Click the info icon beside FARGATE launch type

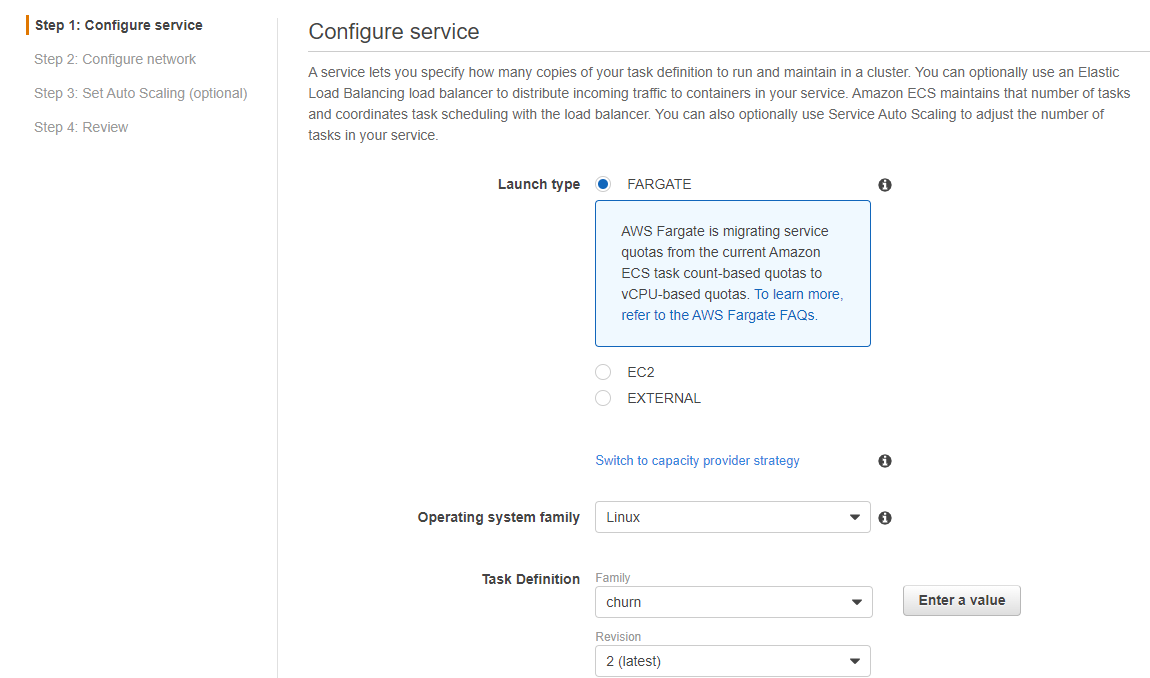coord(885,185)
